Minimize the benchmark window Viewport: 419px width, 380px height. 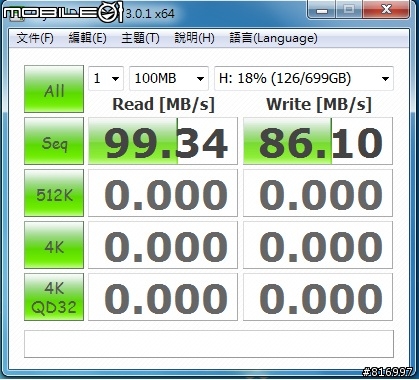(x=322, y=9)
